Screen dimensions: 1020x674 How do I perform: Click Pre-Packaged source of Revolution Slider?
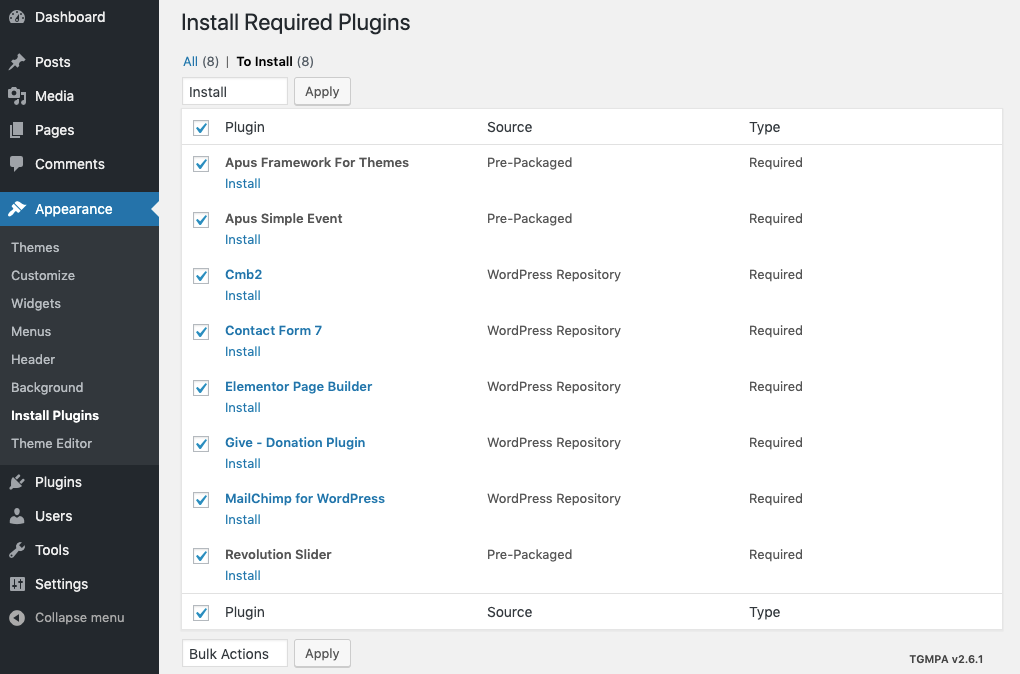(530, 554)
